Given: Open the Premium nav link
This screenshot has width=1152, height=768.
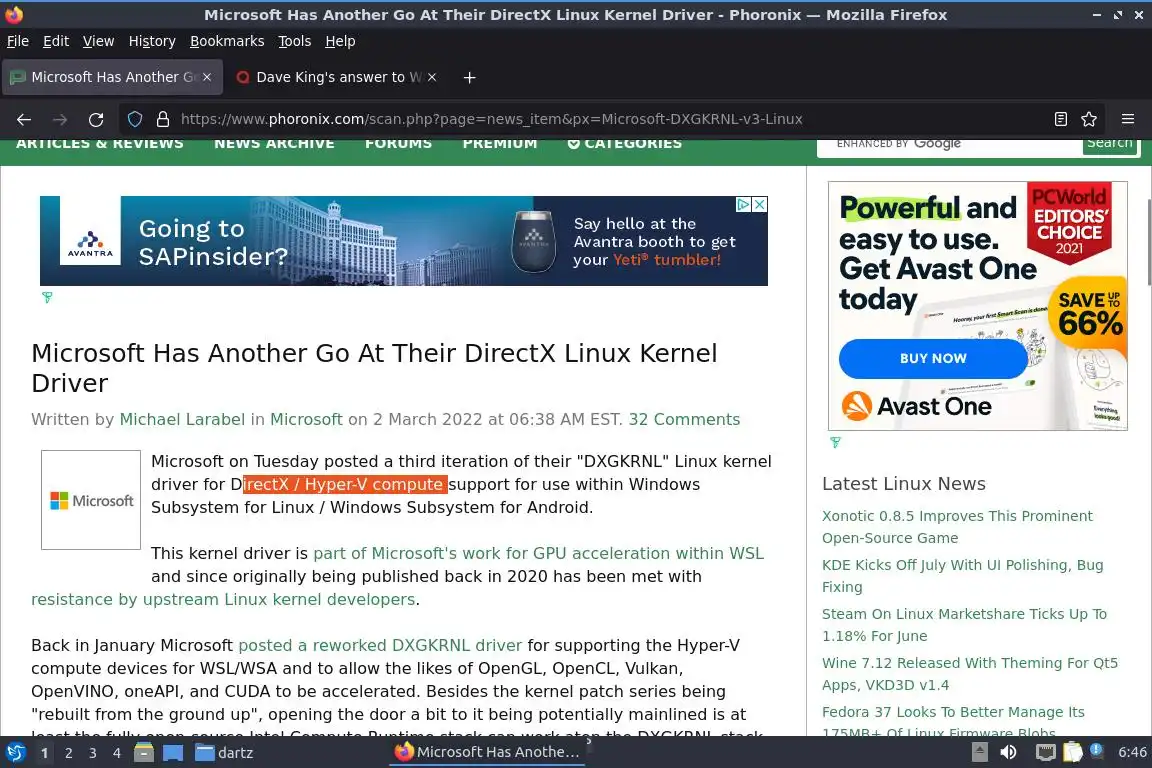Looking at the screenshot, I should [x=500, y=144].
